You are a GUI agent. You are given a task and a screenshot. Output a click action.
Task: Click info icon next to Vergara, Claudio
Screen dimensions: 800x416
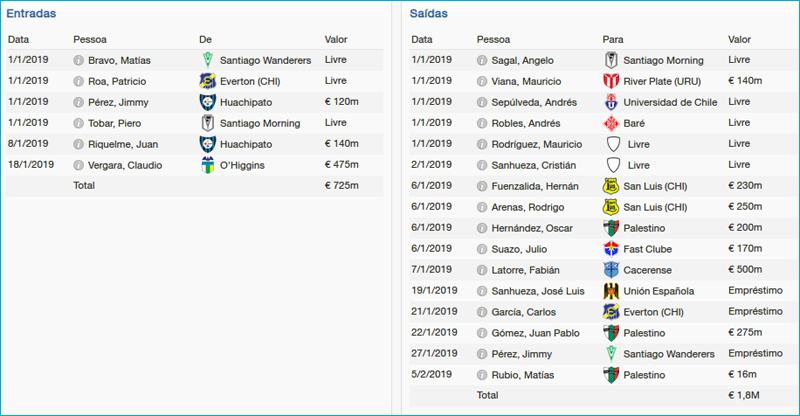click(x=79, y=165)
